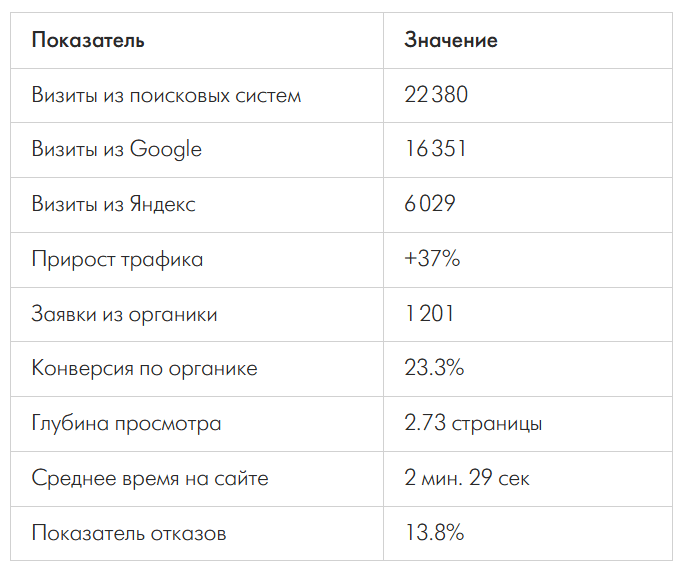Click the 13.8% bounce rate value

pos(434,534)
